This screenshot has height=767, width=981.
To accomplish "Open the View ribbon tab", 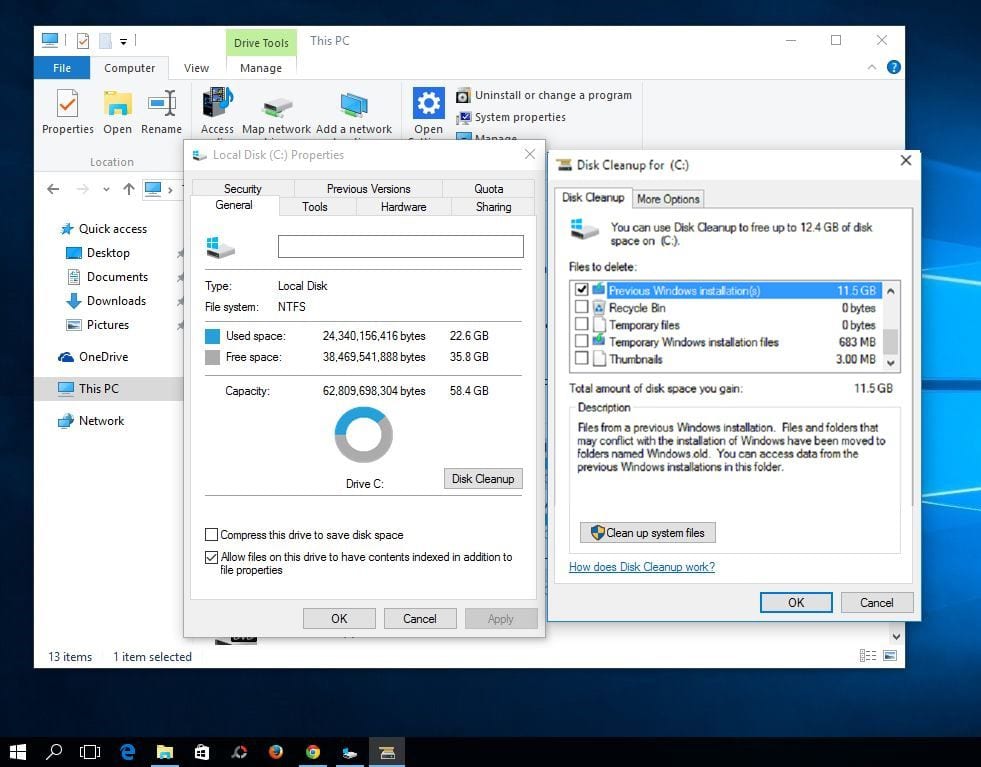I will [196, 67].
